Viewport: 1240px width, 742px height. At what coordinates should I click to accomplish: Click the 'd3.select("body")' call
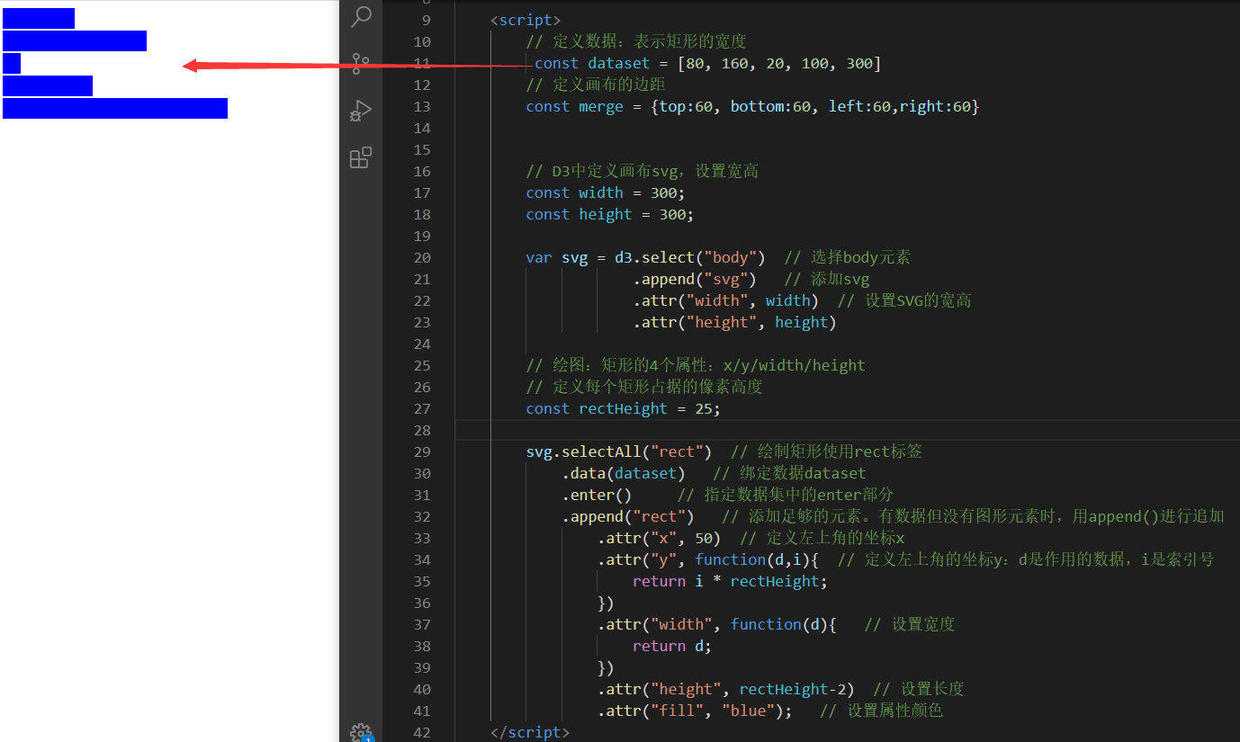pos(690,258)
